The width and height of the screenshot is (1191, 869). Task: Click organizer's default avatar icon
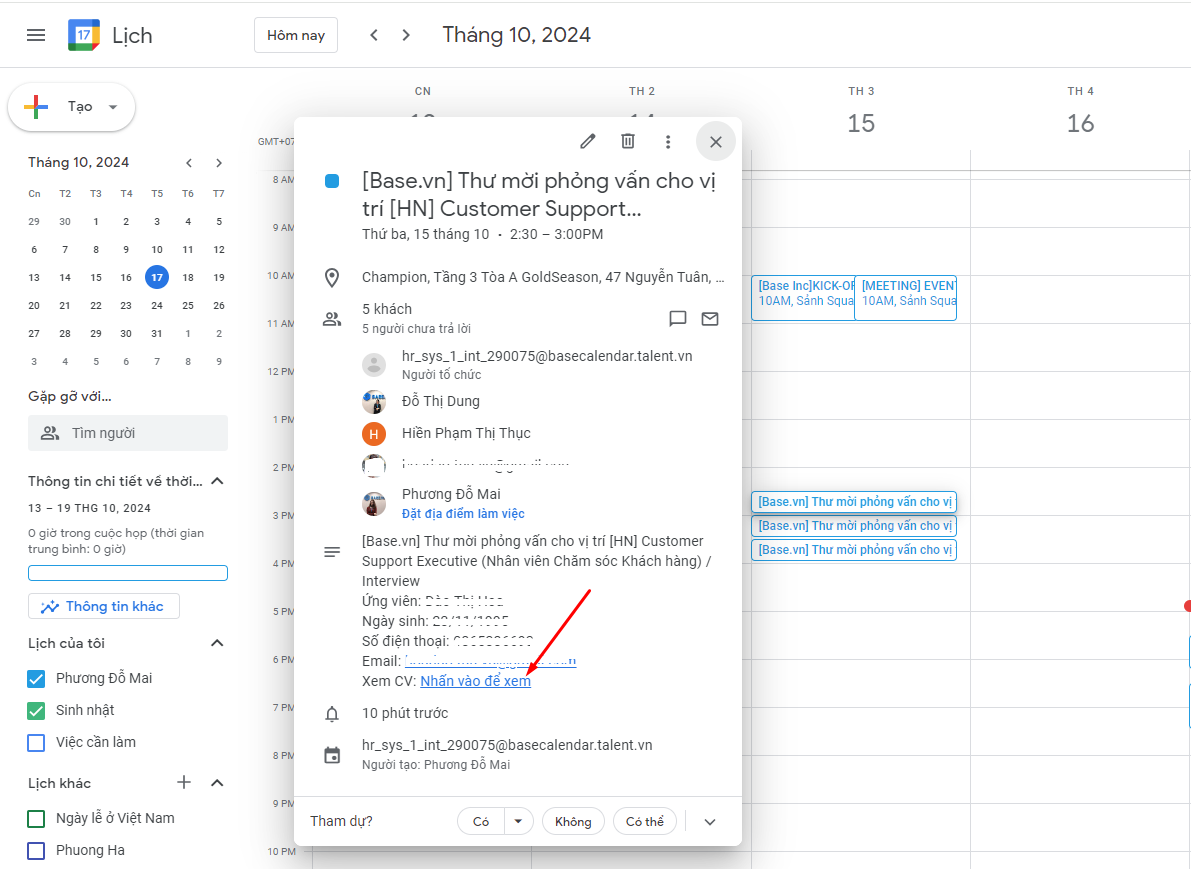pos(374,365)
